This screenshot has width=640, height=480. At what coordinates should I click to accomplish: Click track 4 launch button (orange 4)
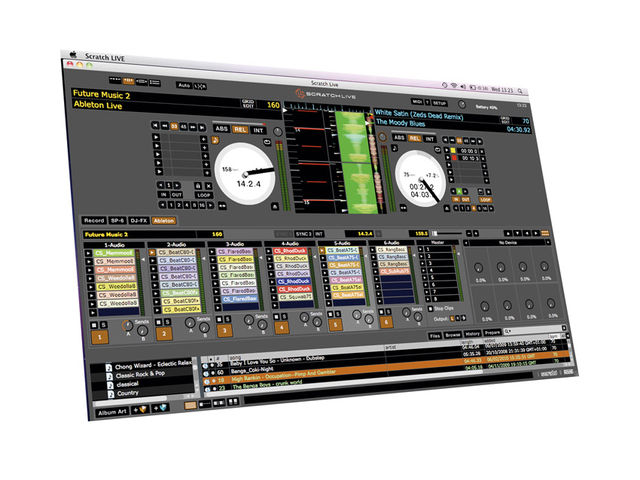click(282, 328)
